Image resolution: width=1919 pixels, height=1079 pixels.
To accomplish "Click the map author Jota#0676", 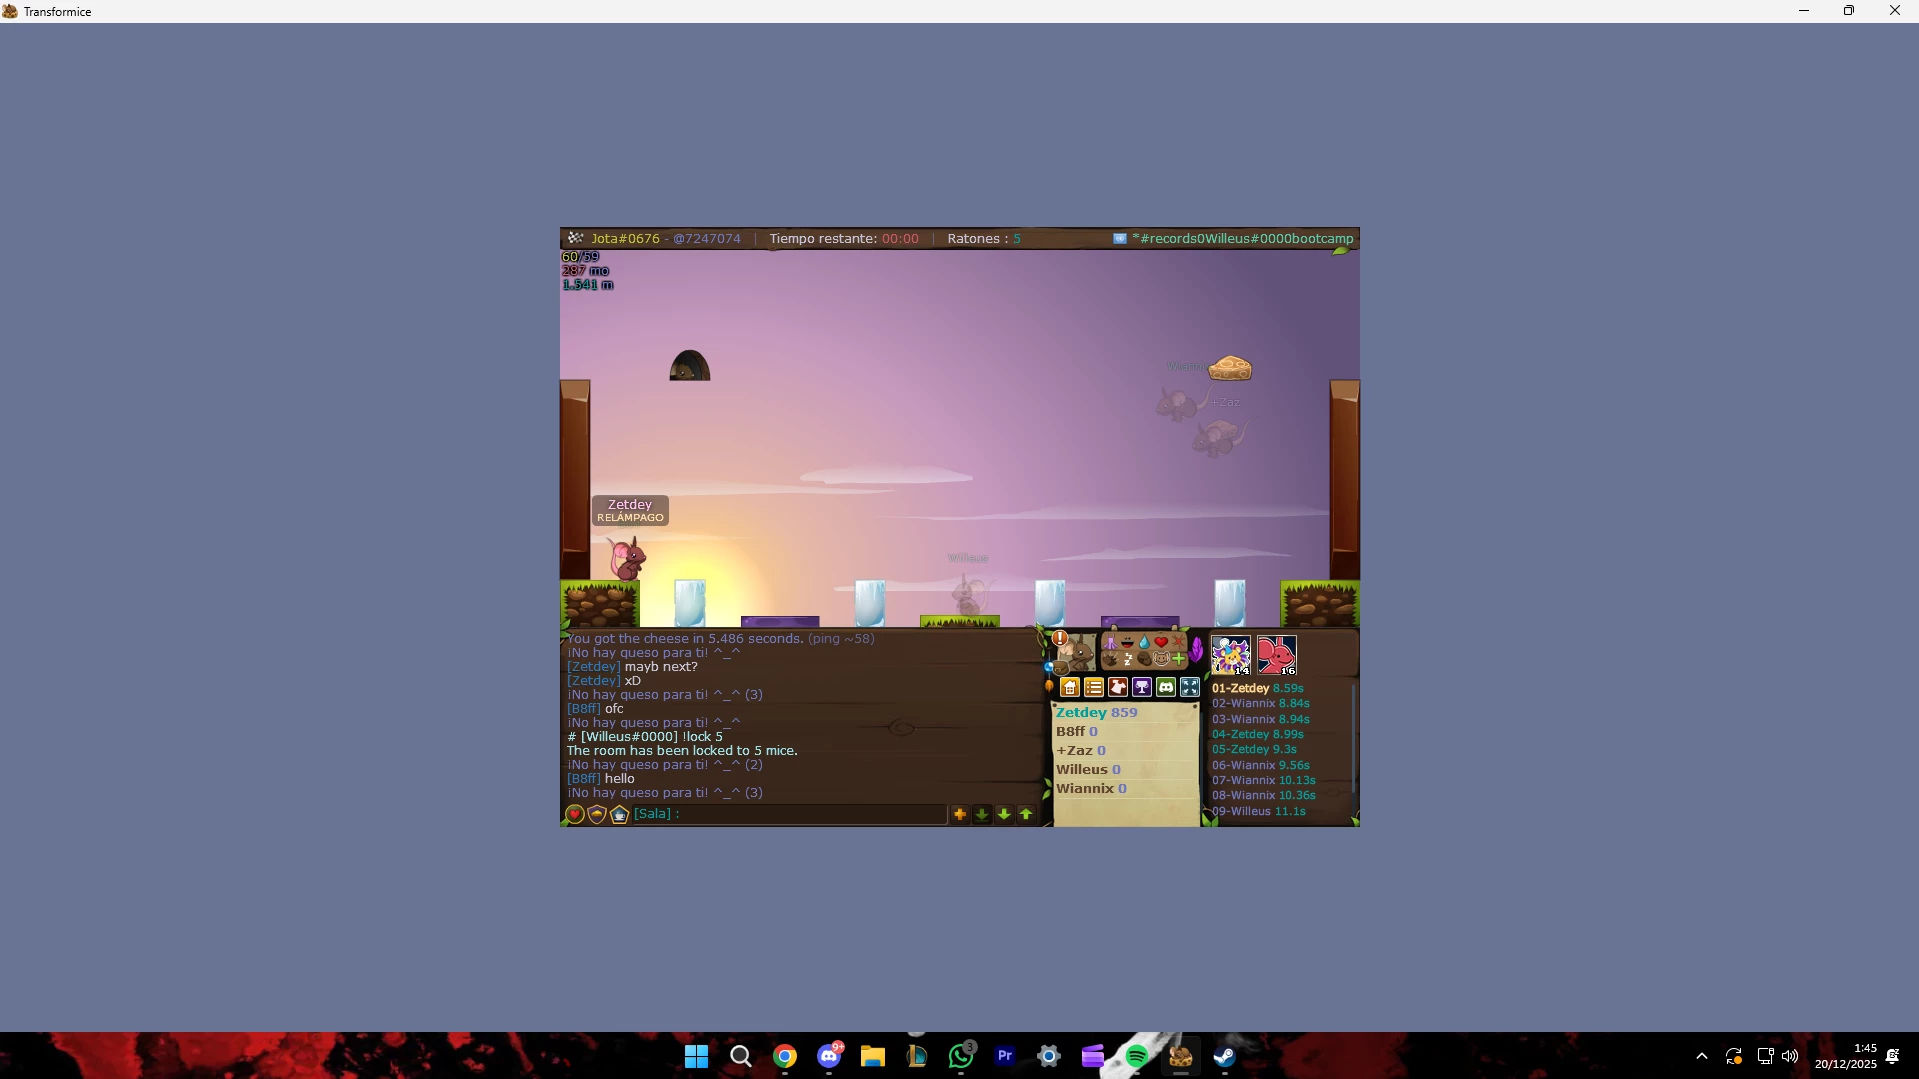I will pyautogui.click(x=625, y=239).
